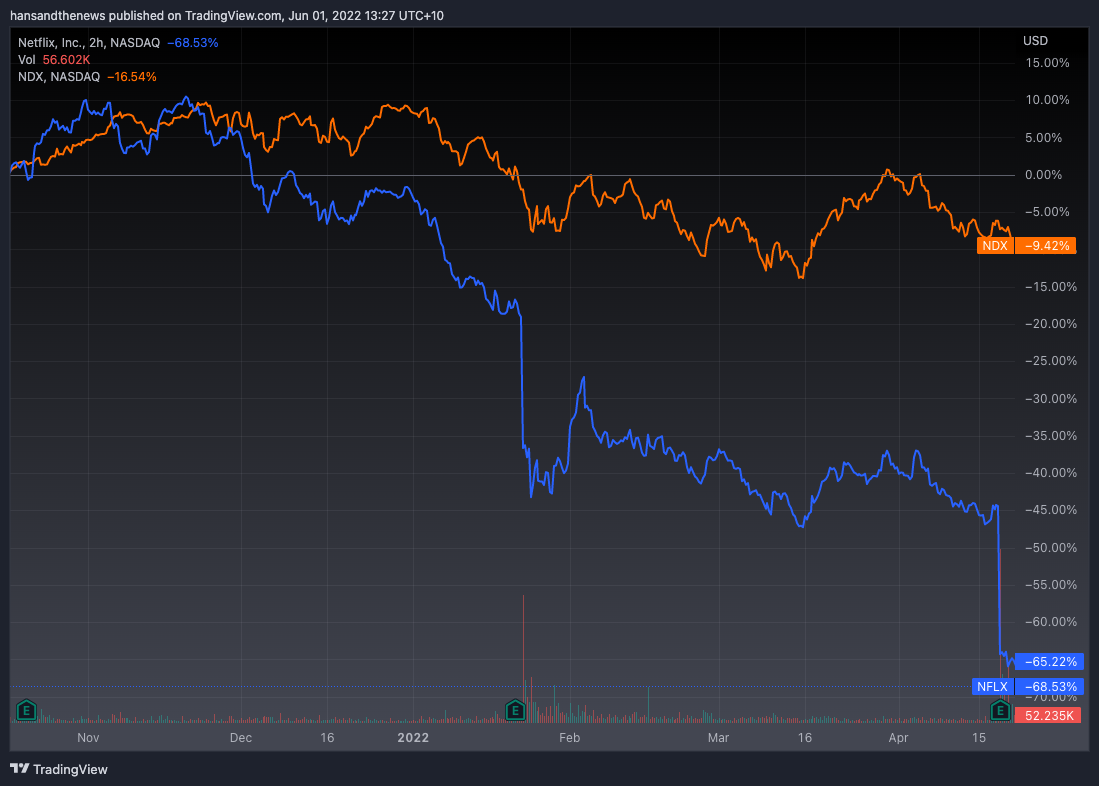
Task: Click the 15.00% level on price axis
Action: pyautogui.click(x=1047, y=63)
